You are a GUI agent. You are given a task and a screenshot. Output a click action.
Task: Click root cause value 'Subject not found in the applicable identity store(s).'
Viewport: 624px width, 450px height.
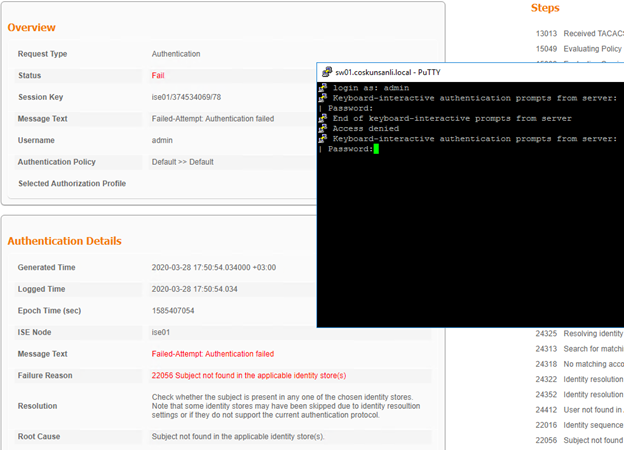point(238,436)
